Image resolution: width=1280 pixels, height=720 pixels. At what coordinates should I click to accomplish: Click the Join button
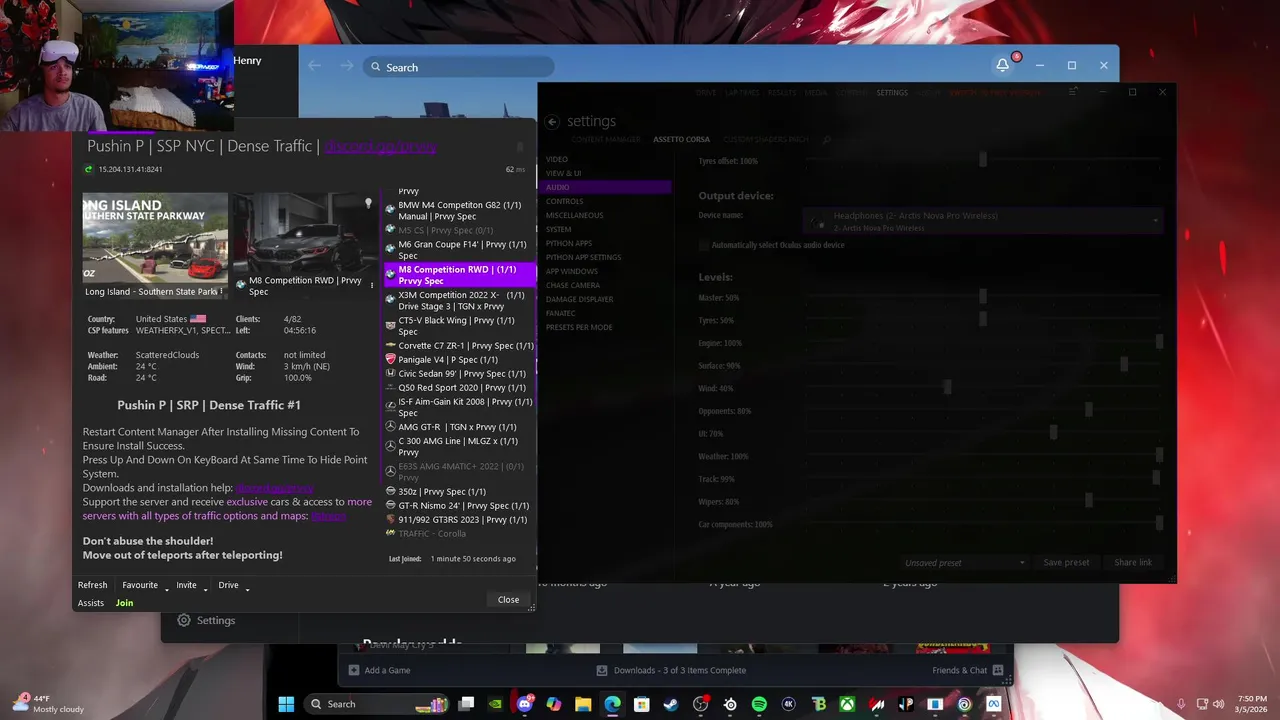point(124,603)
